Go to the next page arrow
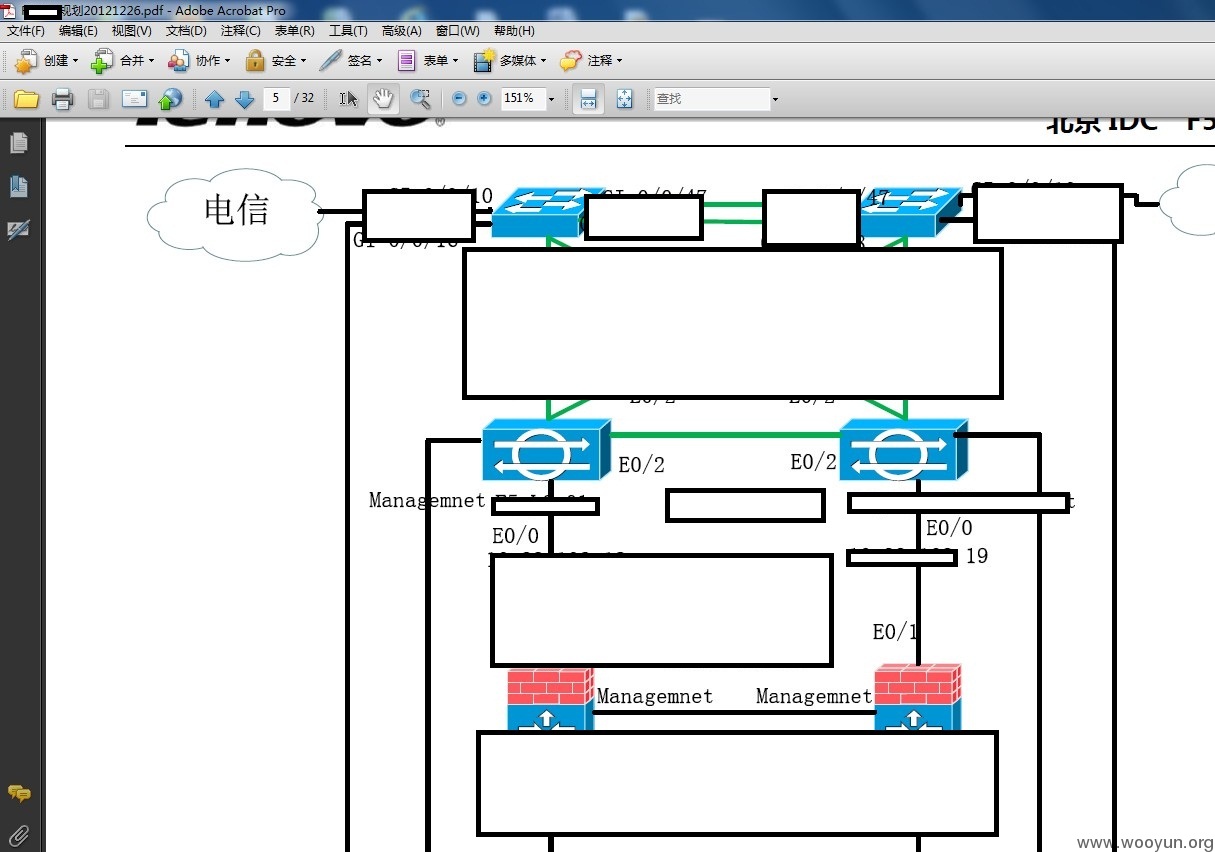This screenshot has width=1215, height=852. pos(244,99)
